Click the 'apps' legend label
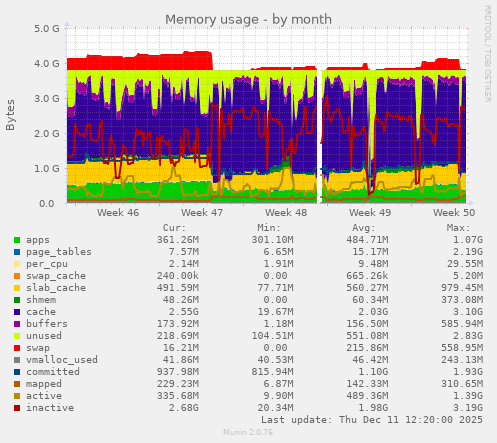Image resolution: width=497 pixels, height=443 pixels. pos(38,240)
